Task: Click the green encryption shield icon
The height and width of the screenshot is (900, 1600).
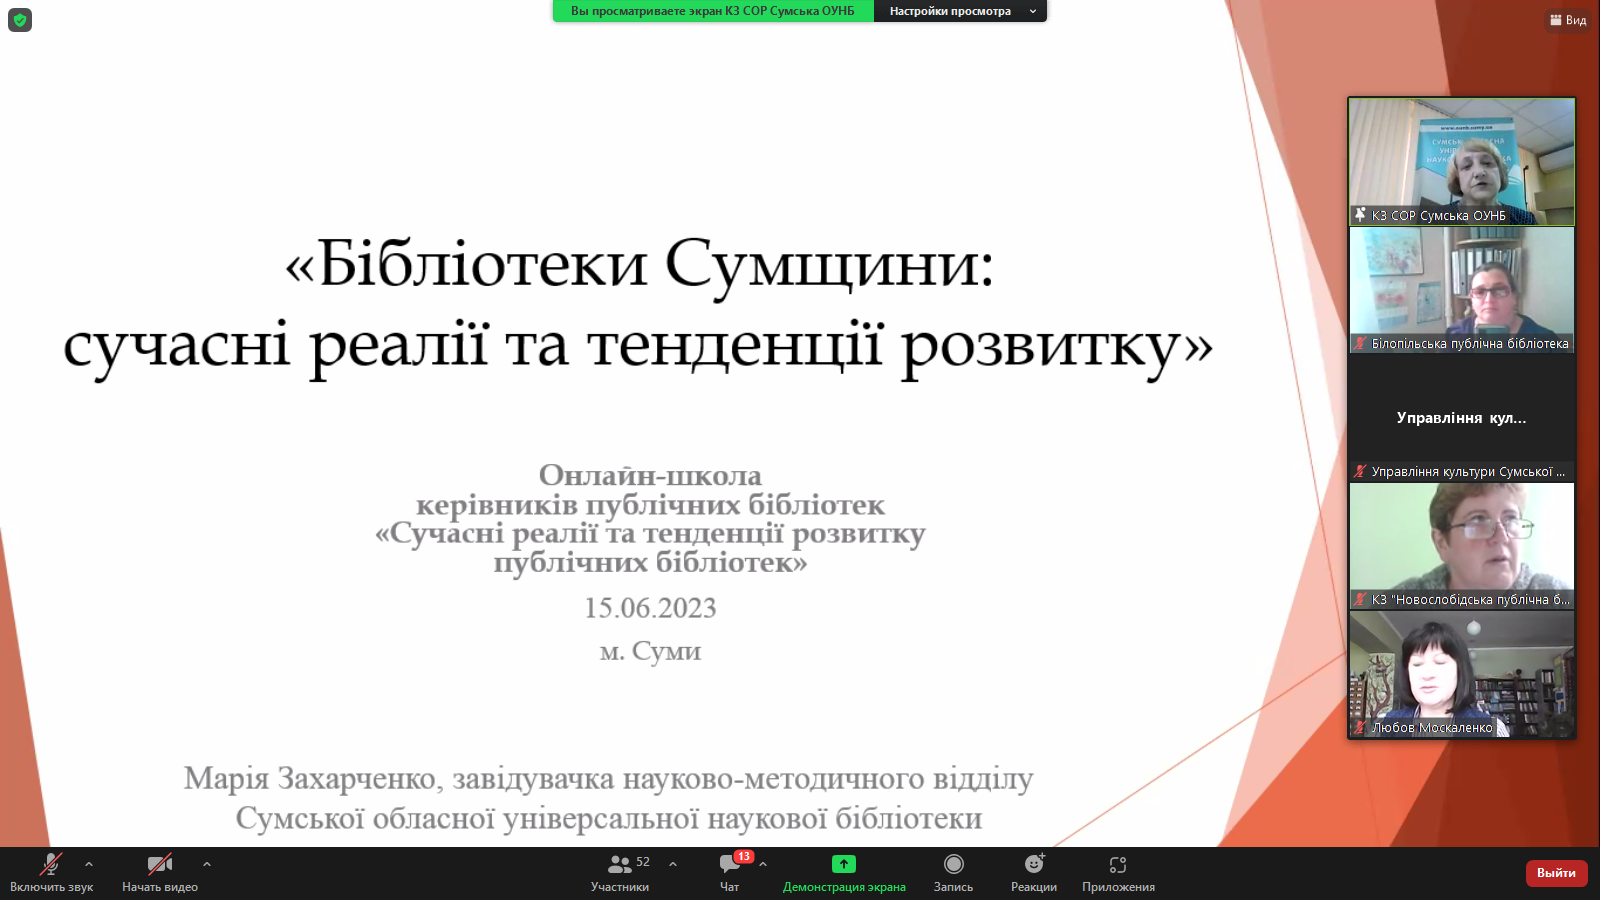Action: (20, 20)
